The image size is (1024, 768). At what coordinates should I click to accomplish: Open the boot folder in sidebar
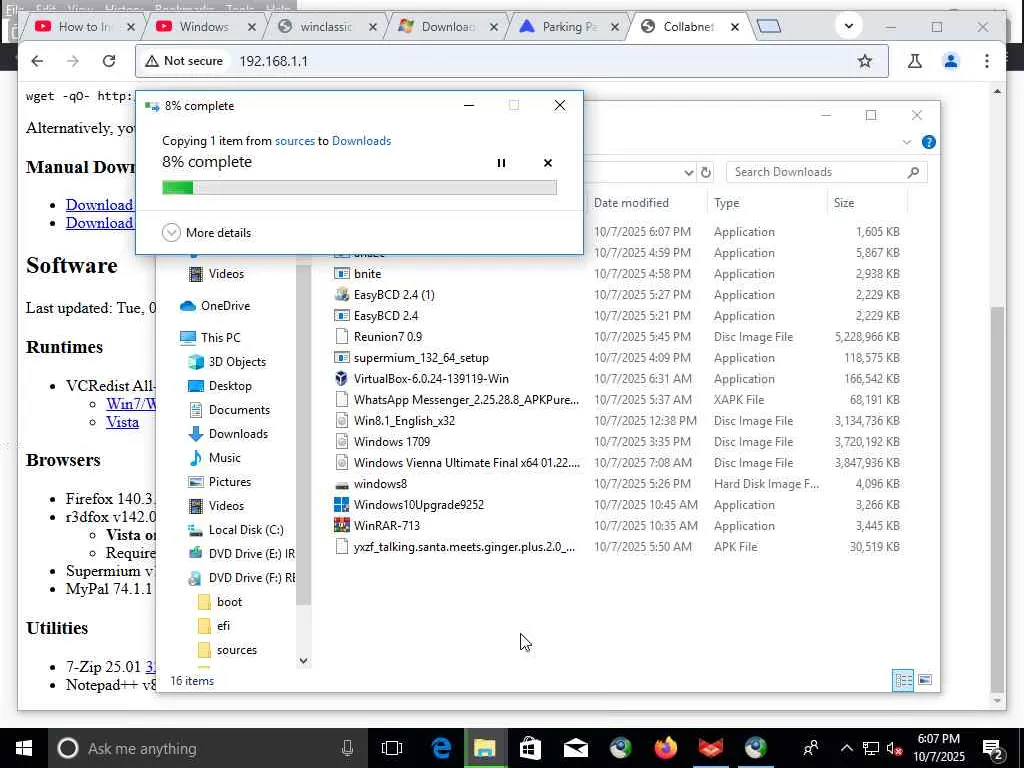(229, 601)
